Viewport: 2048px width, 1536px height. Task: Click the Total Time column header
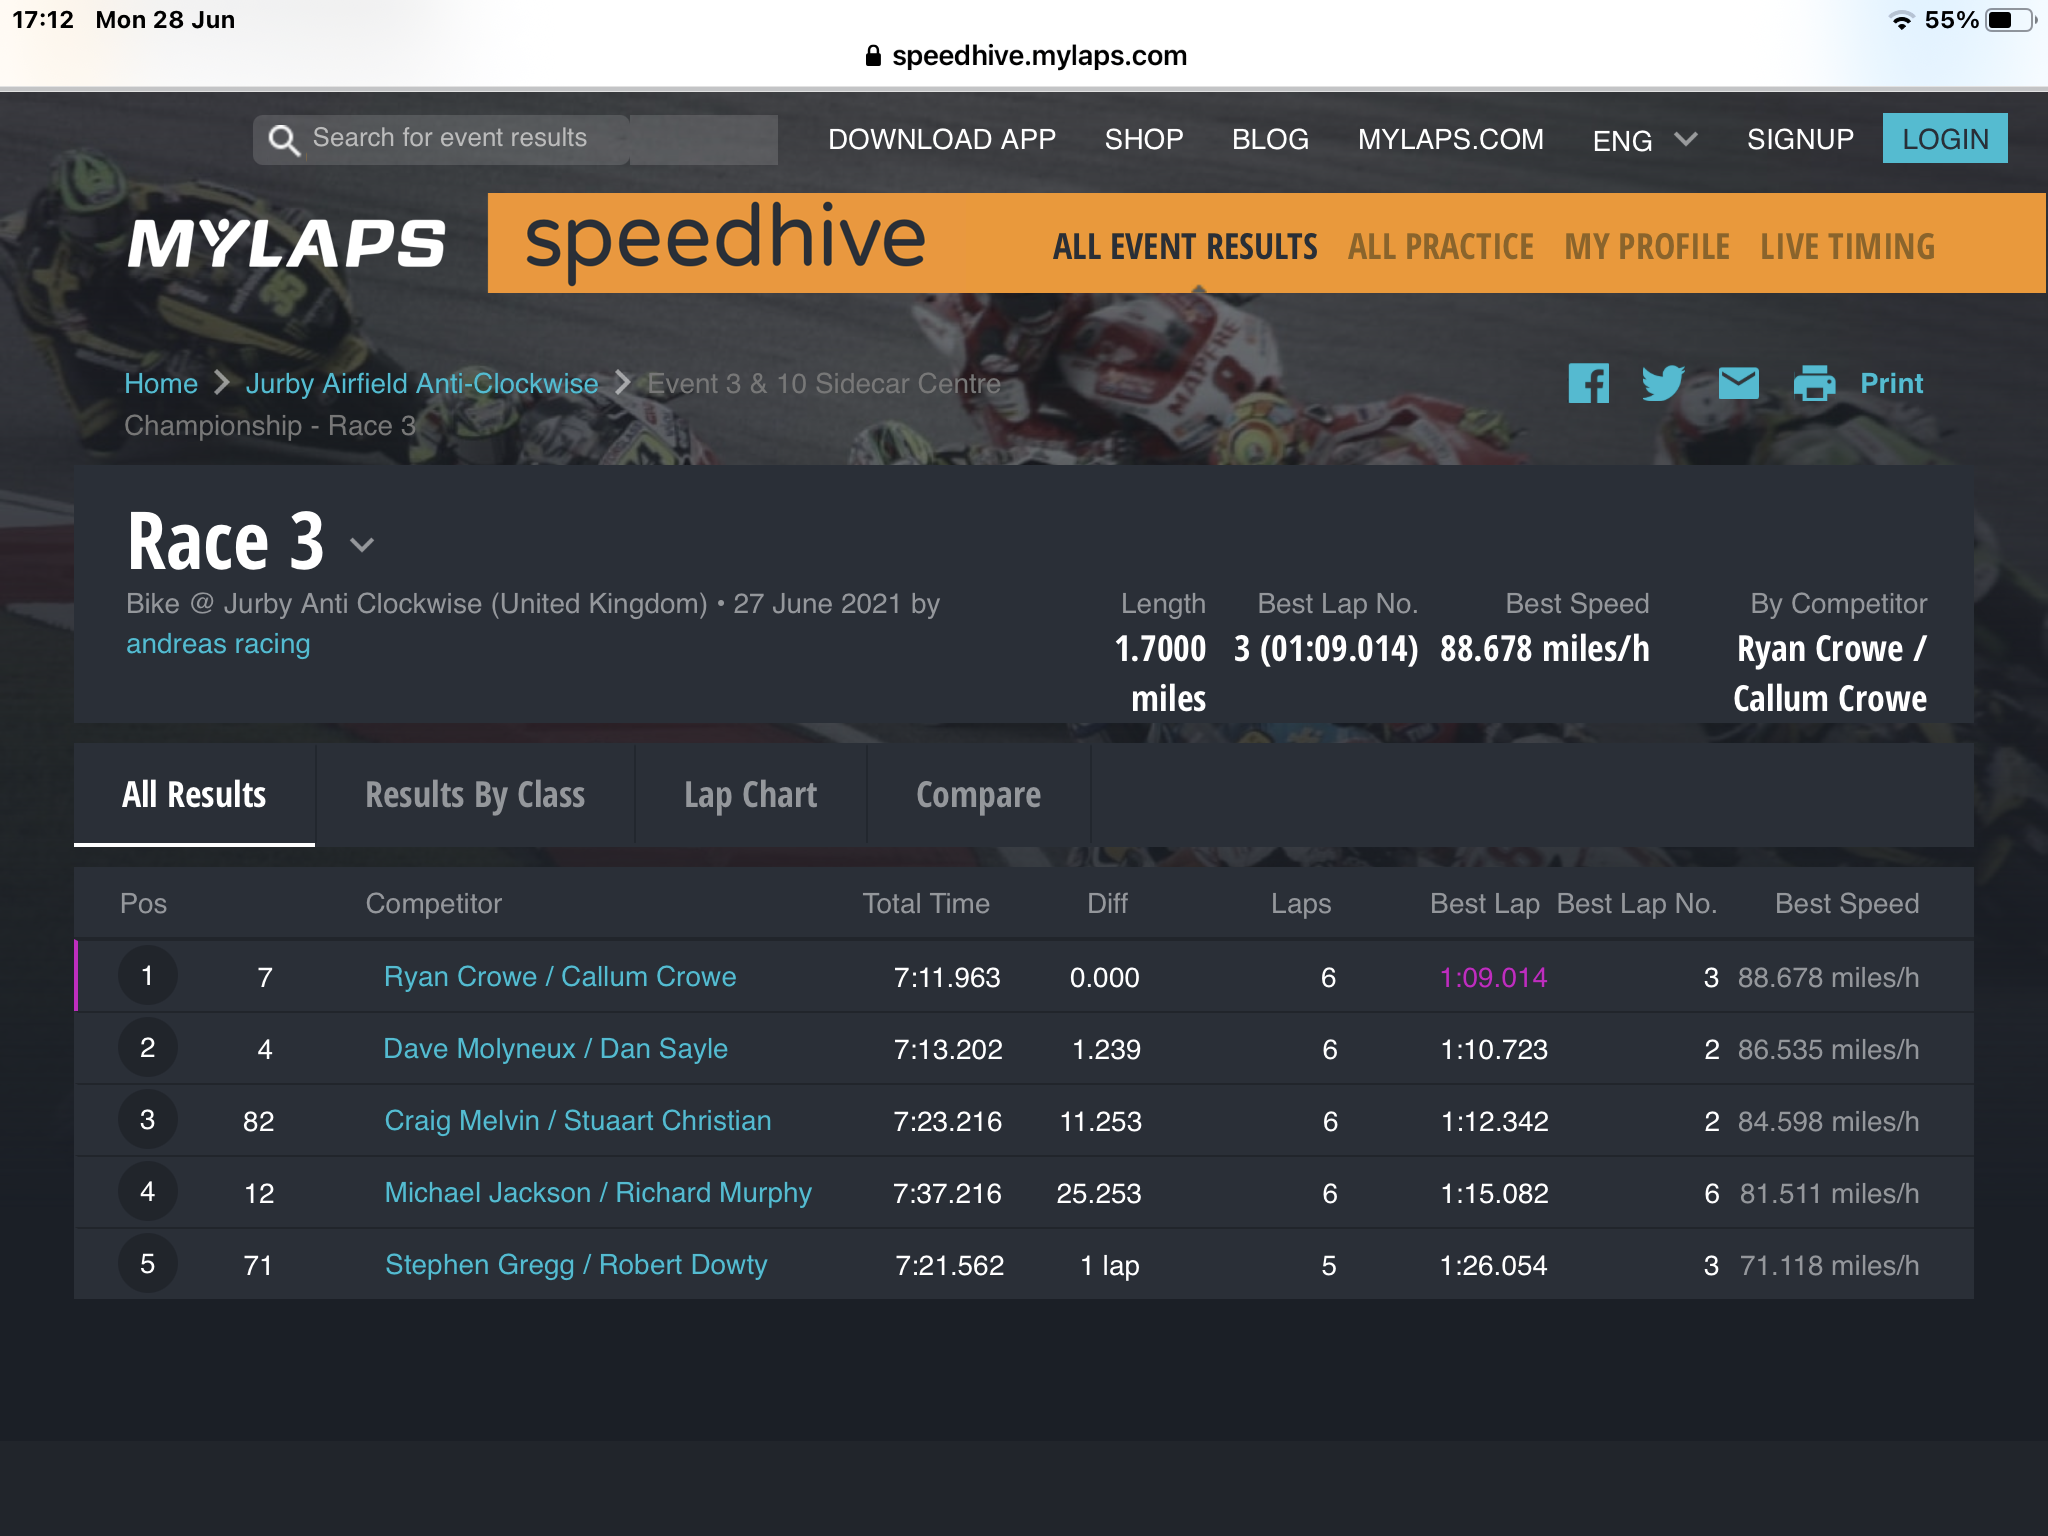coord(926,904)
